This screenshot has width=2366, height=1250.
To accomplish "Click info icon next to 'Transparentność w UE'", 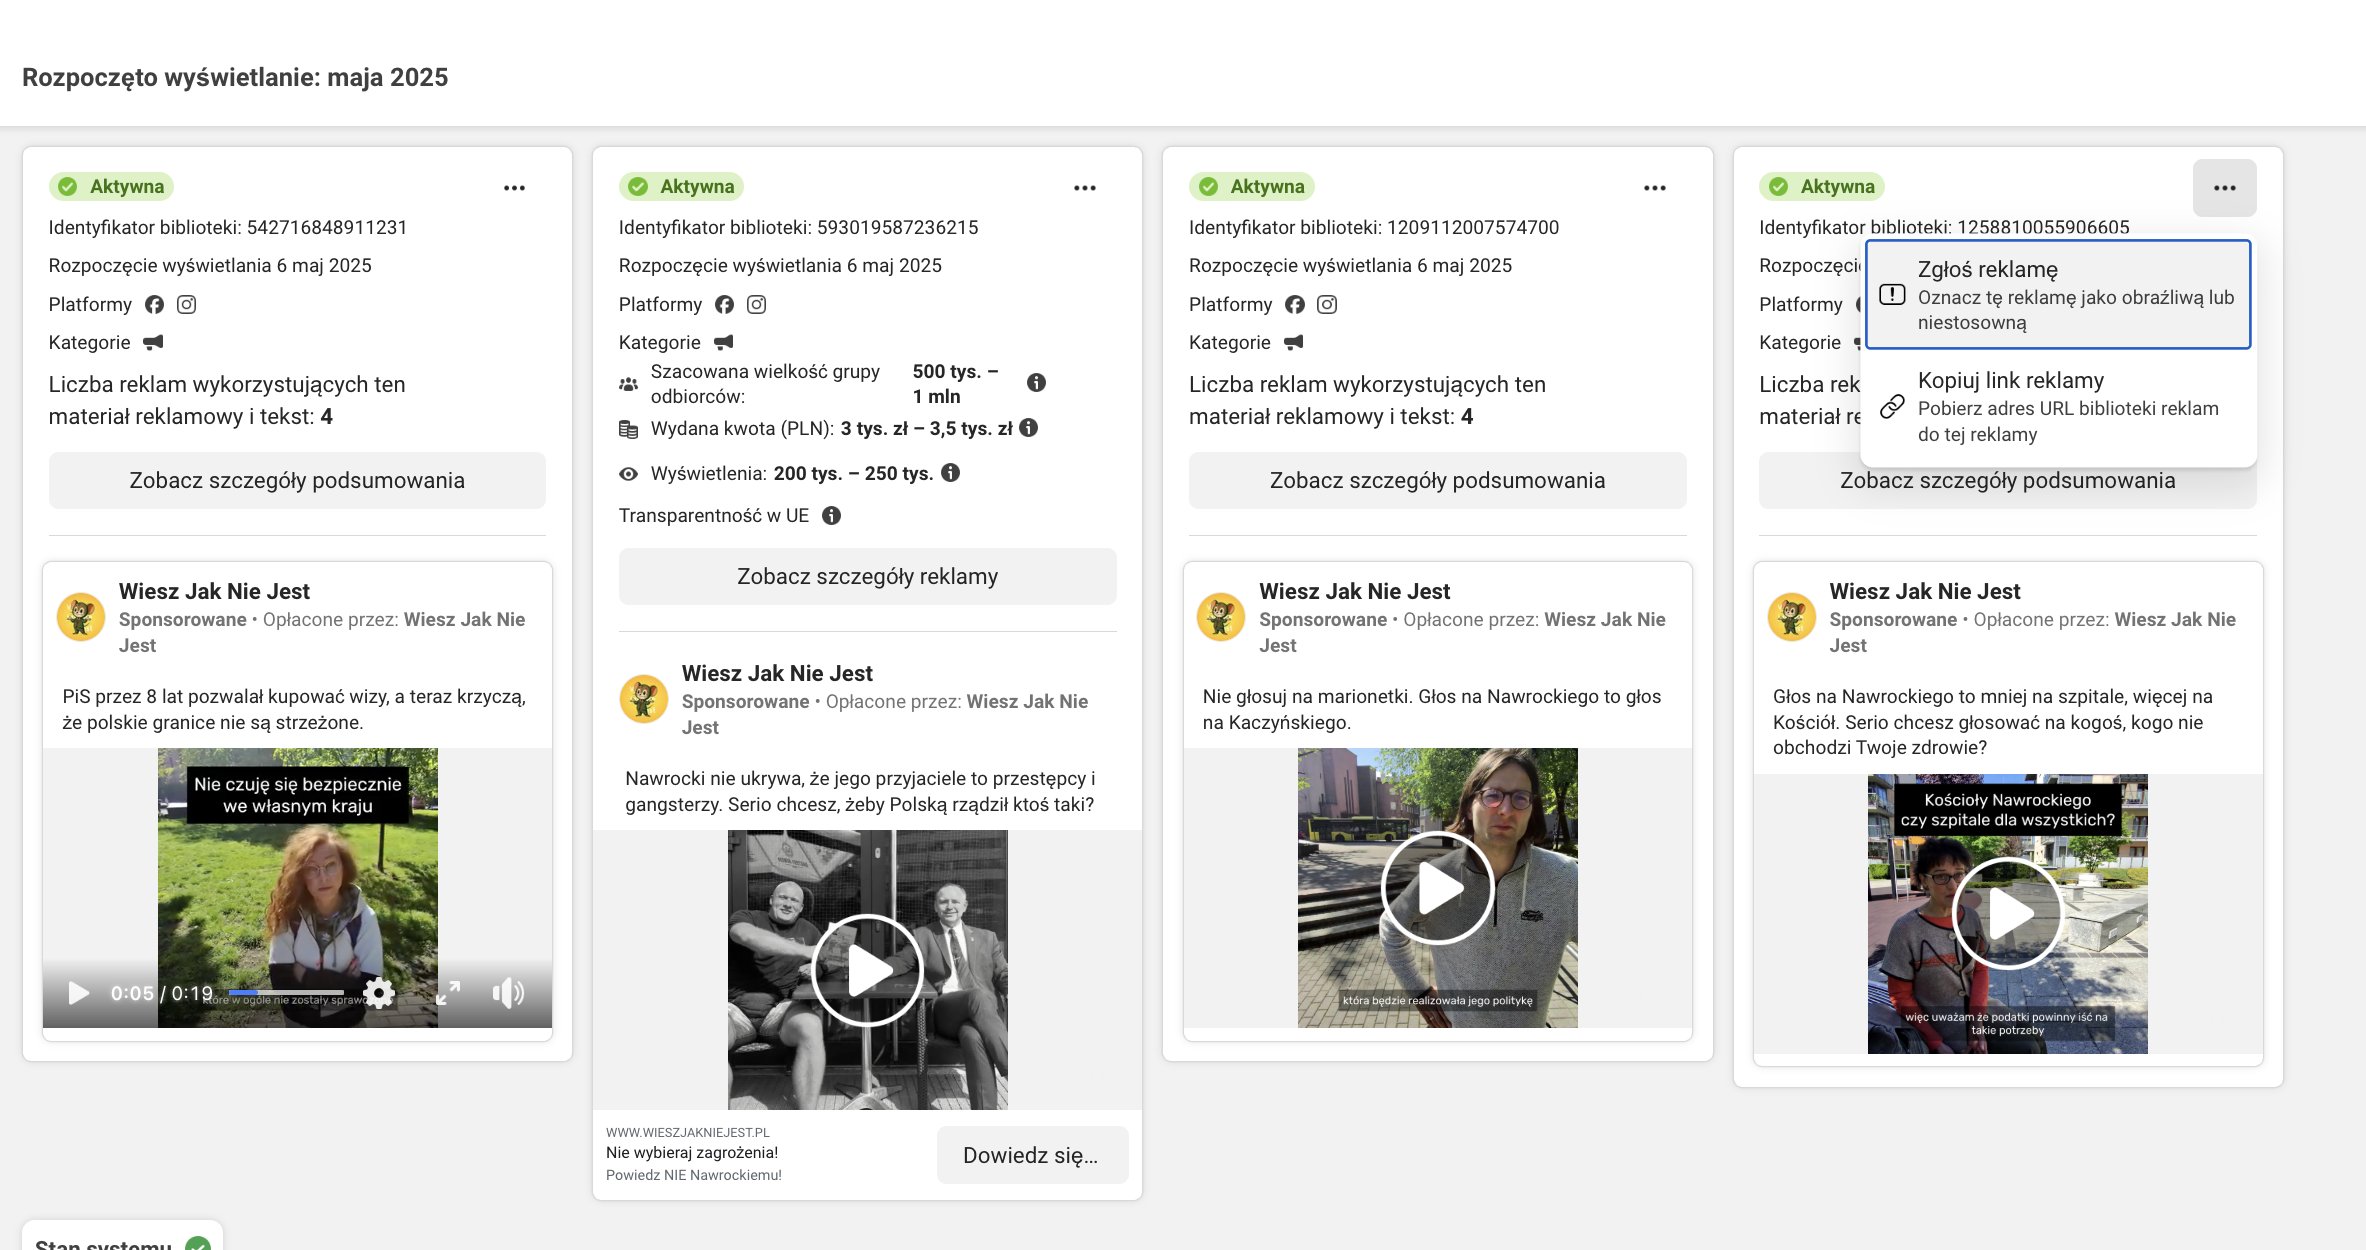I will click(x=831, y=515).
